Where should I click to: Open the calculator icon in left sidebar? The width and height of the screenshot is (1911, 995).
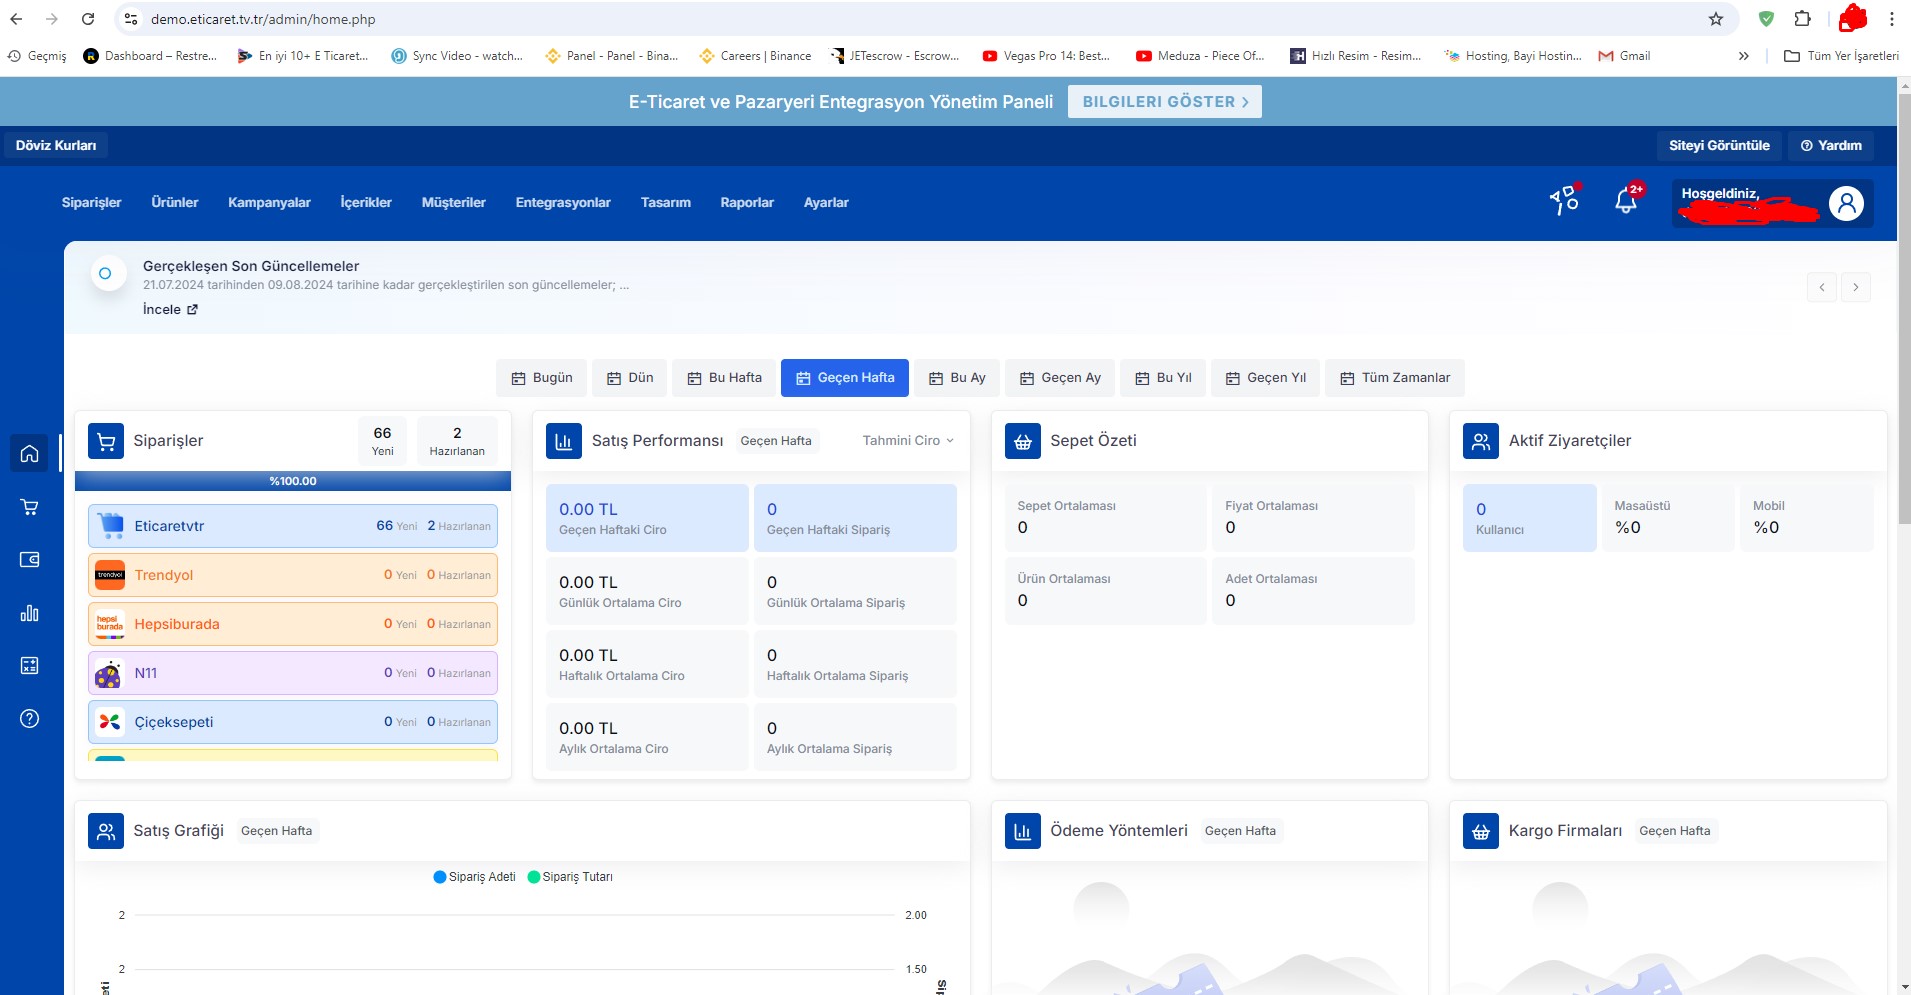point(30,666)
